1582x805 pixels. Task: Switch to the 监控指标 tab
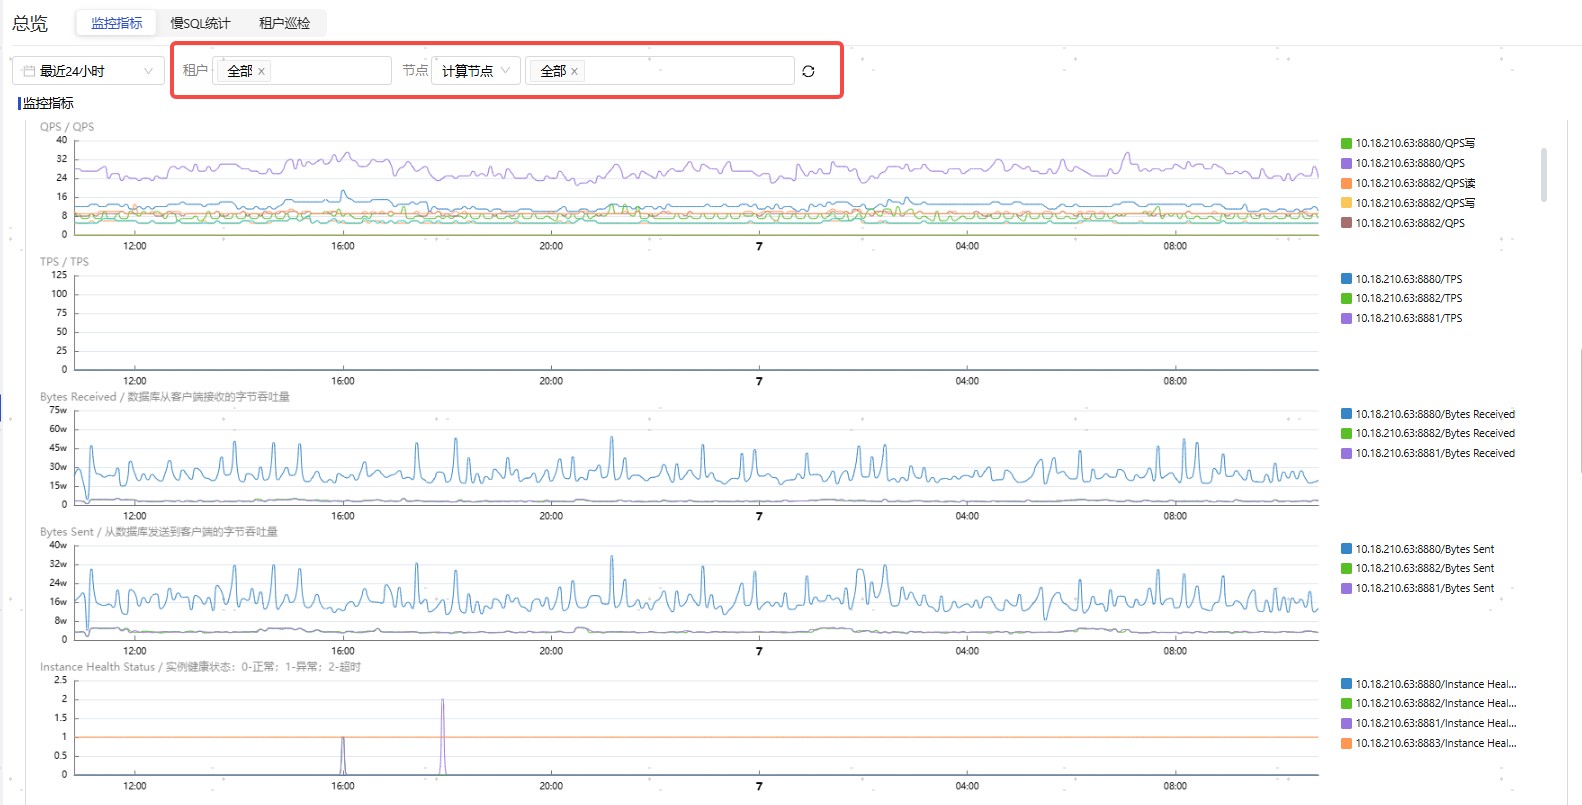point(117,23)
